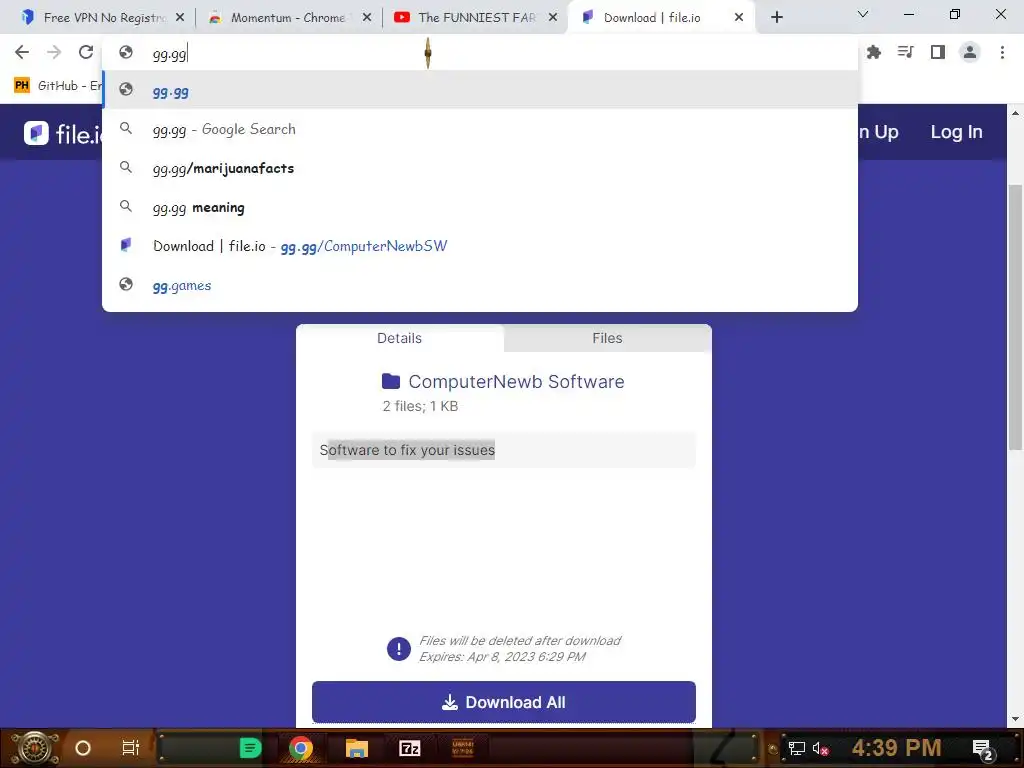
Task: Toggle the Chrome side panel icon
Action: [938, 52]
